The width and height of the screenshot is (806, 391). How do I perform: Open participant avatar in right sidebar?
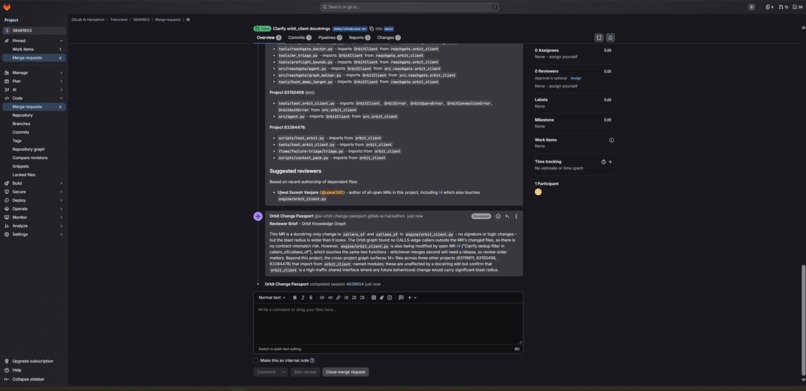(x=538, y=192)
